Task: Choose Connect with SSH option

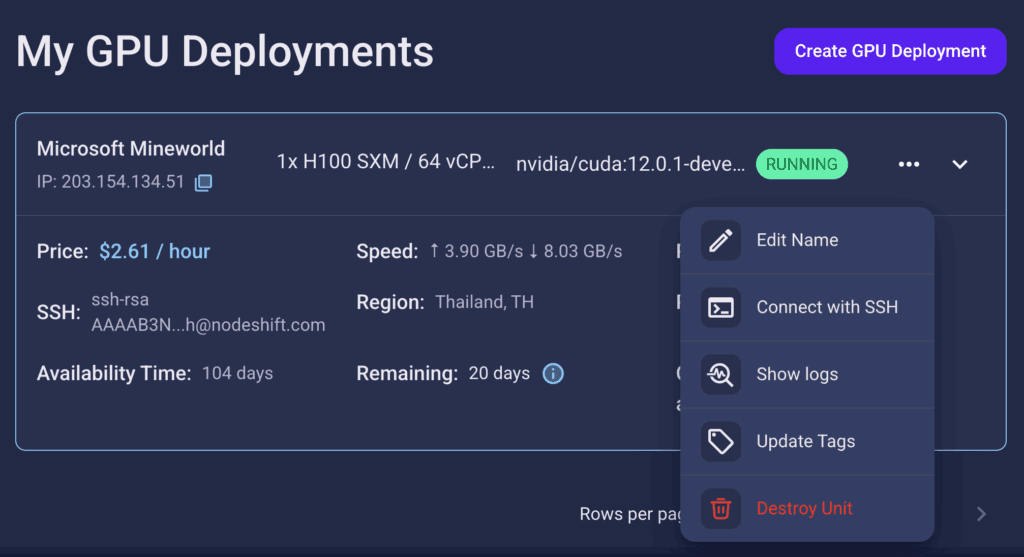Action: (807, 308)
